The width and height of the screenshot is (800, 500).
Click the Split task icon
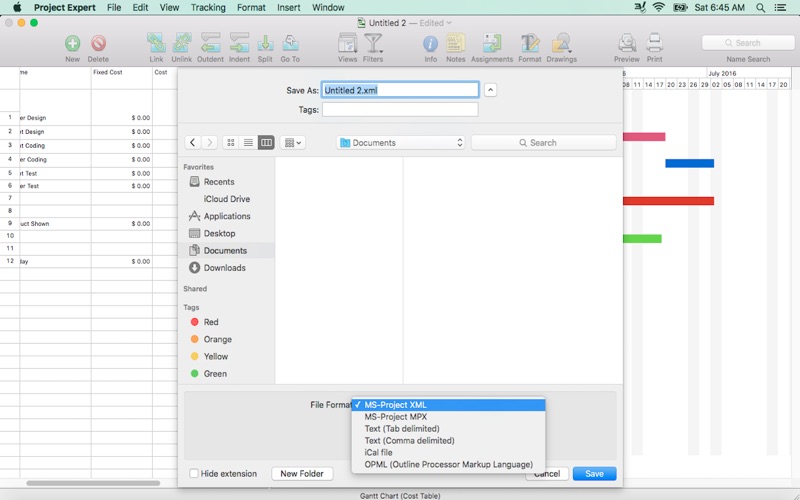pyautogui.click(x=265, y=43)
